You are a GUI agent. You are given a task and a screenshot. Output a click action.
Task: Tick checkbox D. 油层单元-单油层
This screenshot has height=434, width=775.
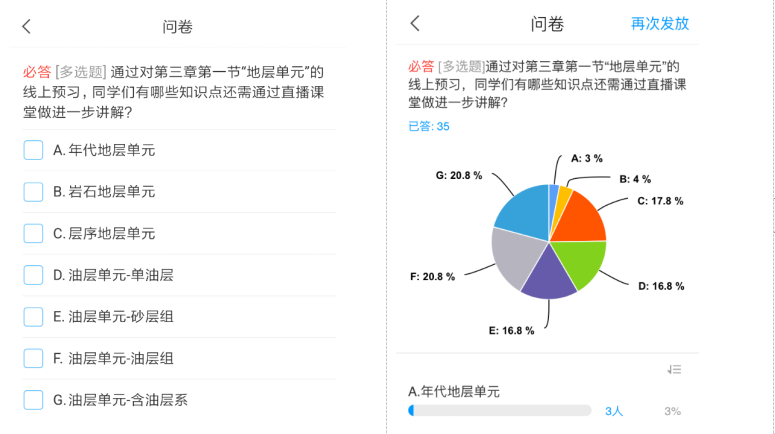click(34, 274)
